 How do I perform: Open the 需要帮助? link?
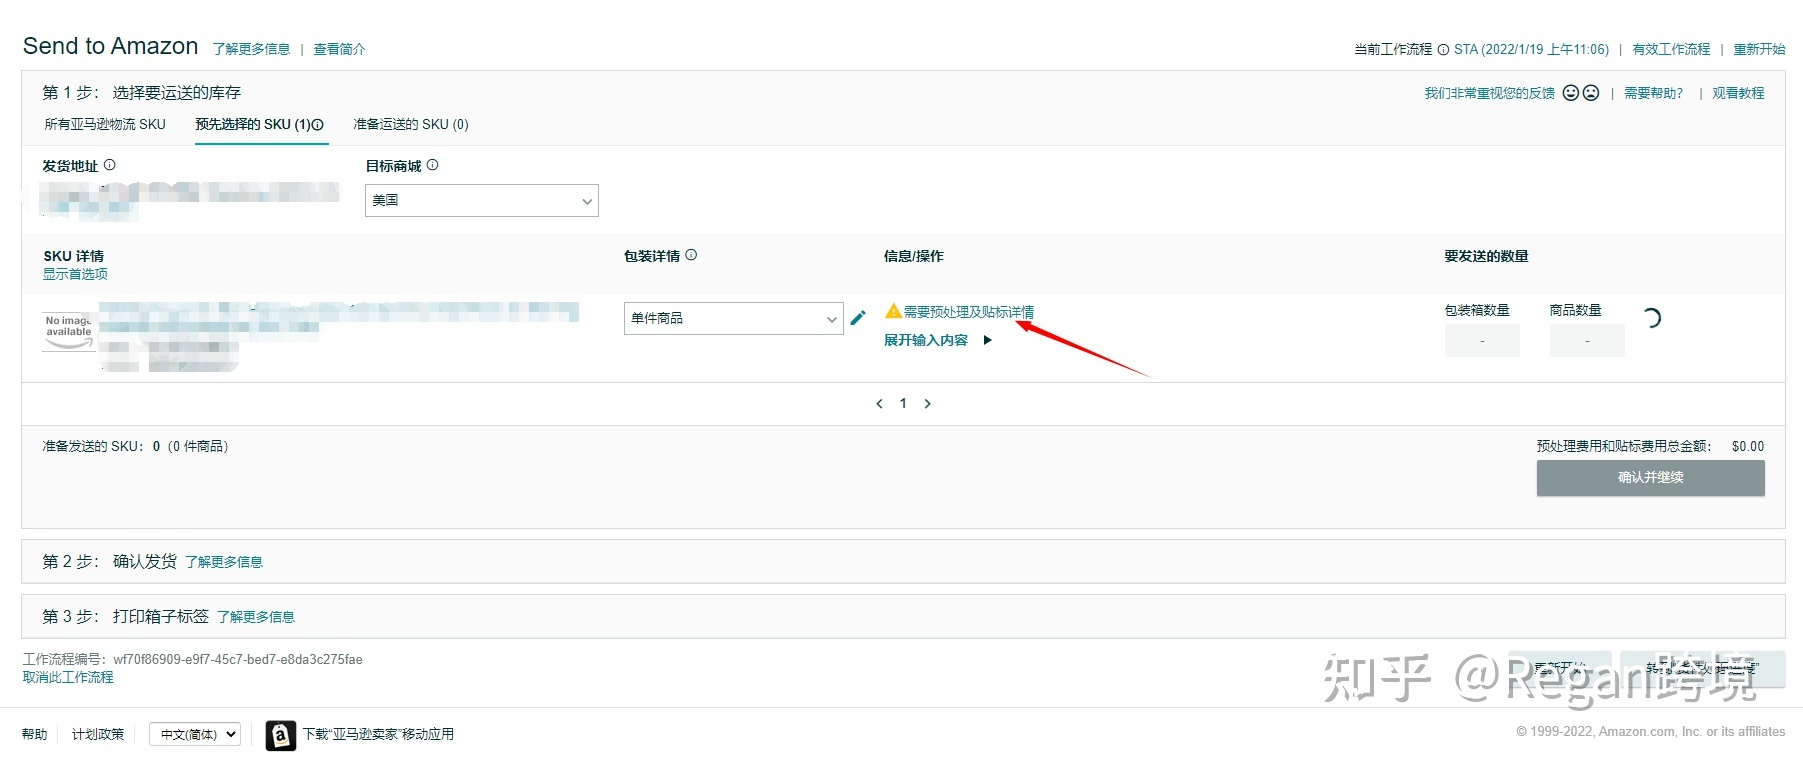pyautogui.click(x=1654, y=93)
